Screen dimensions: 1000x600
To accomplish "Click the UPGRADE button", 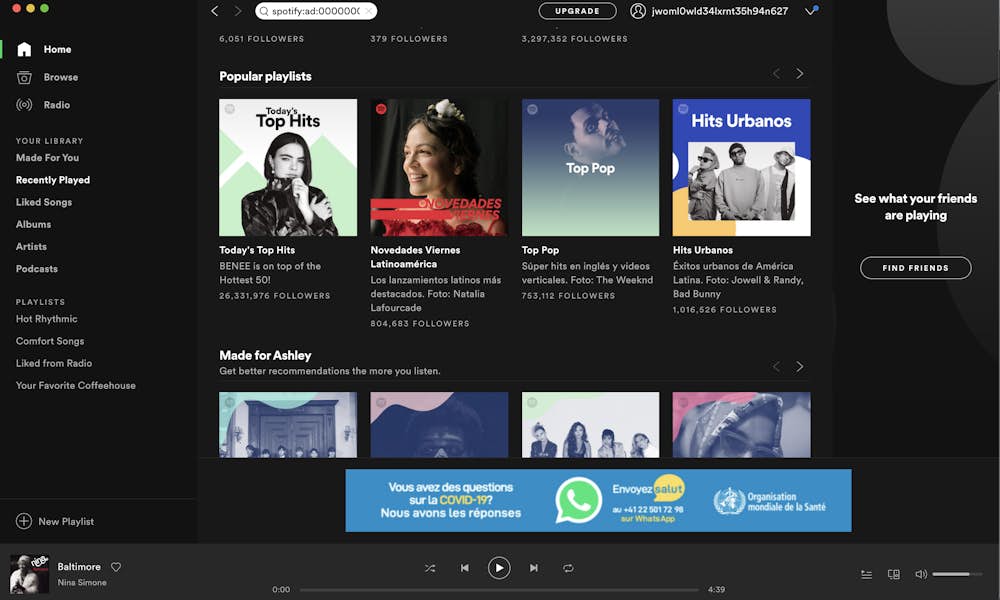I will (577, 11).
